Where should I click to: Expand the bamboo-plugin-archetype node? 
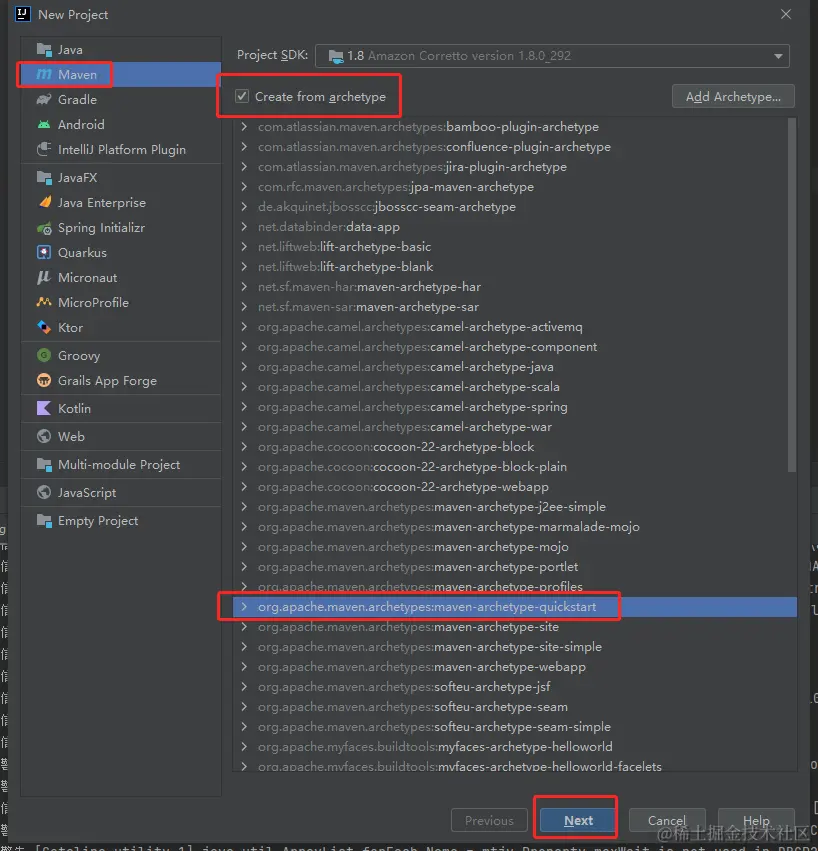(244, 126)
